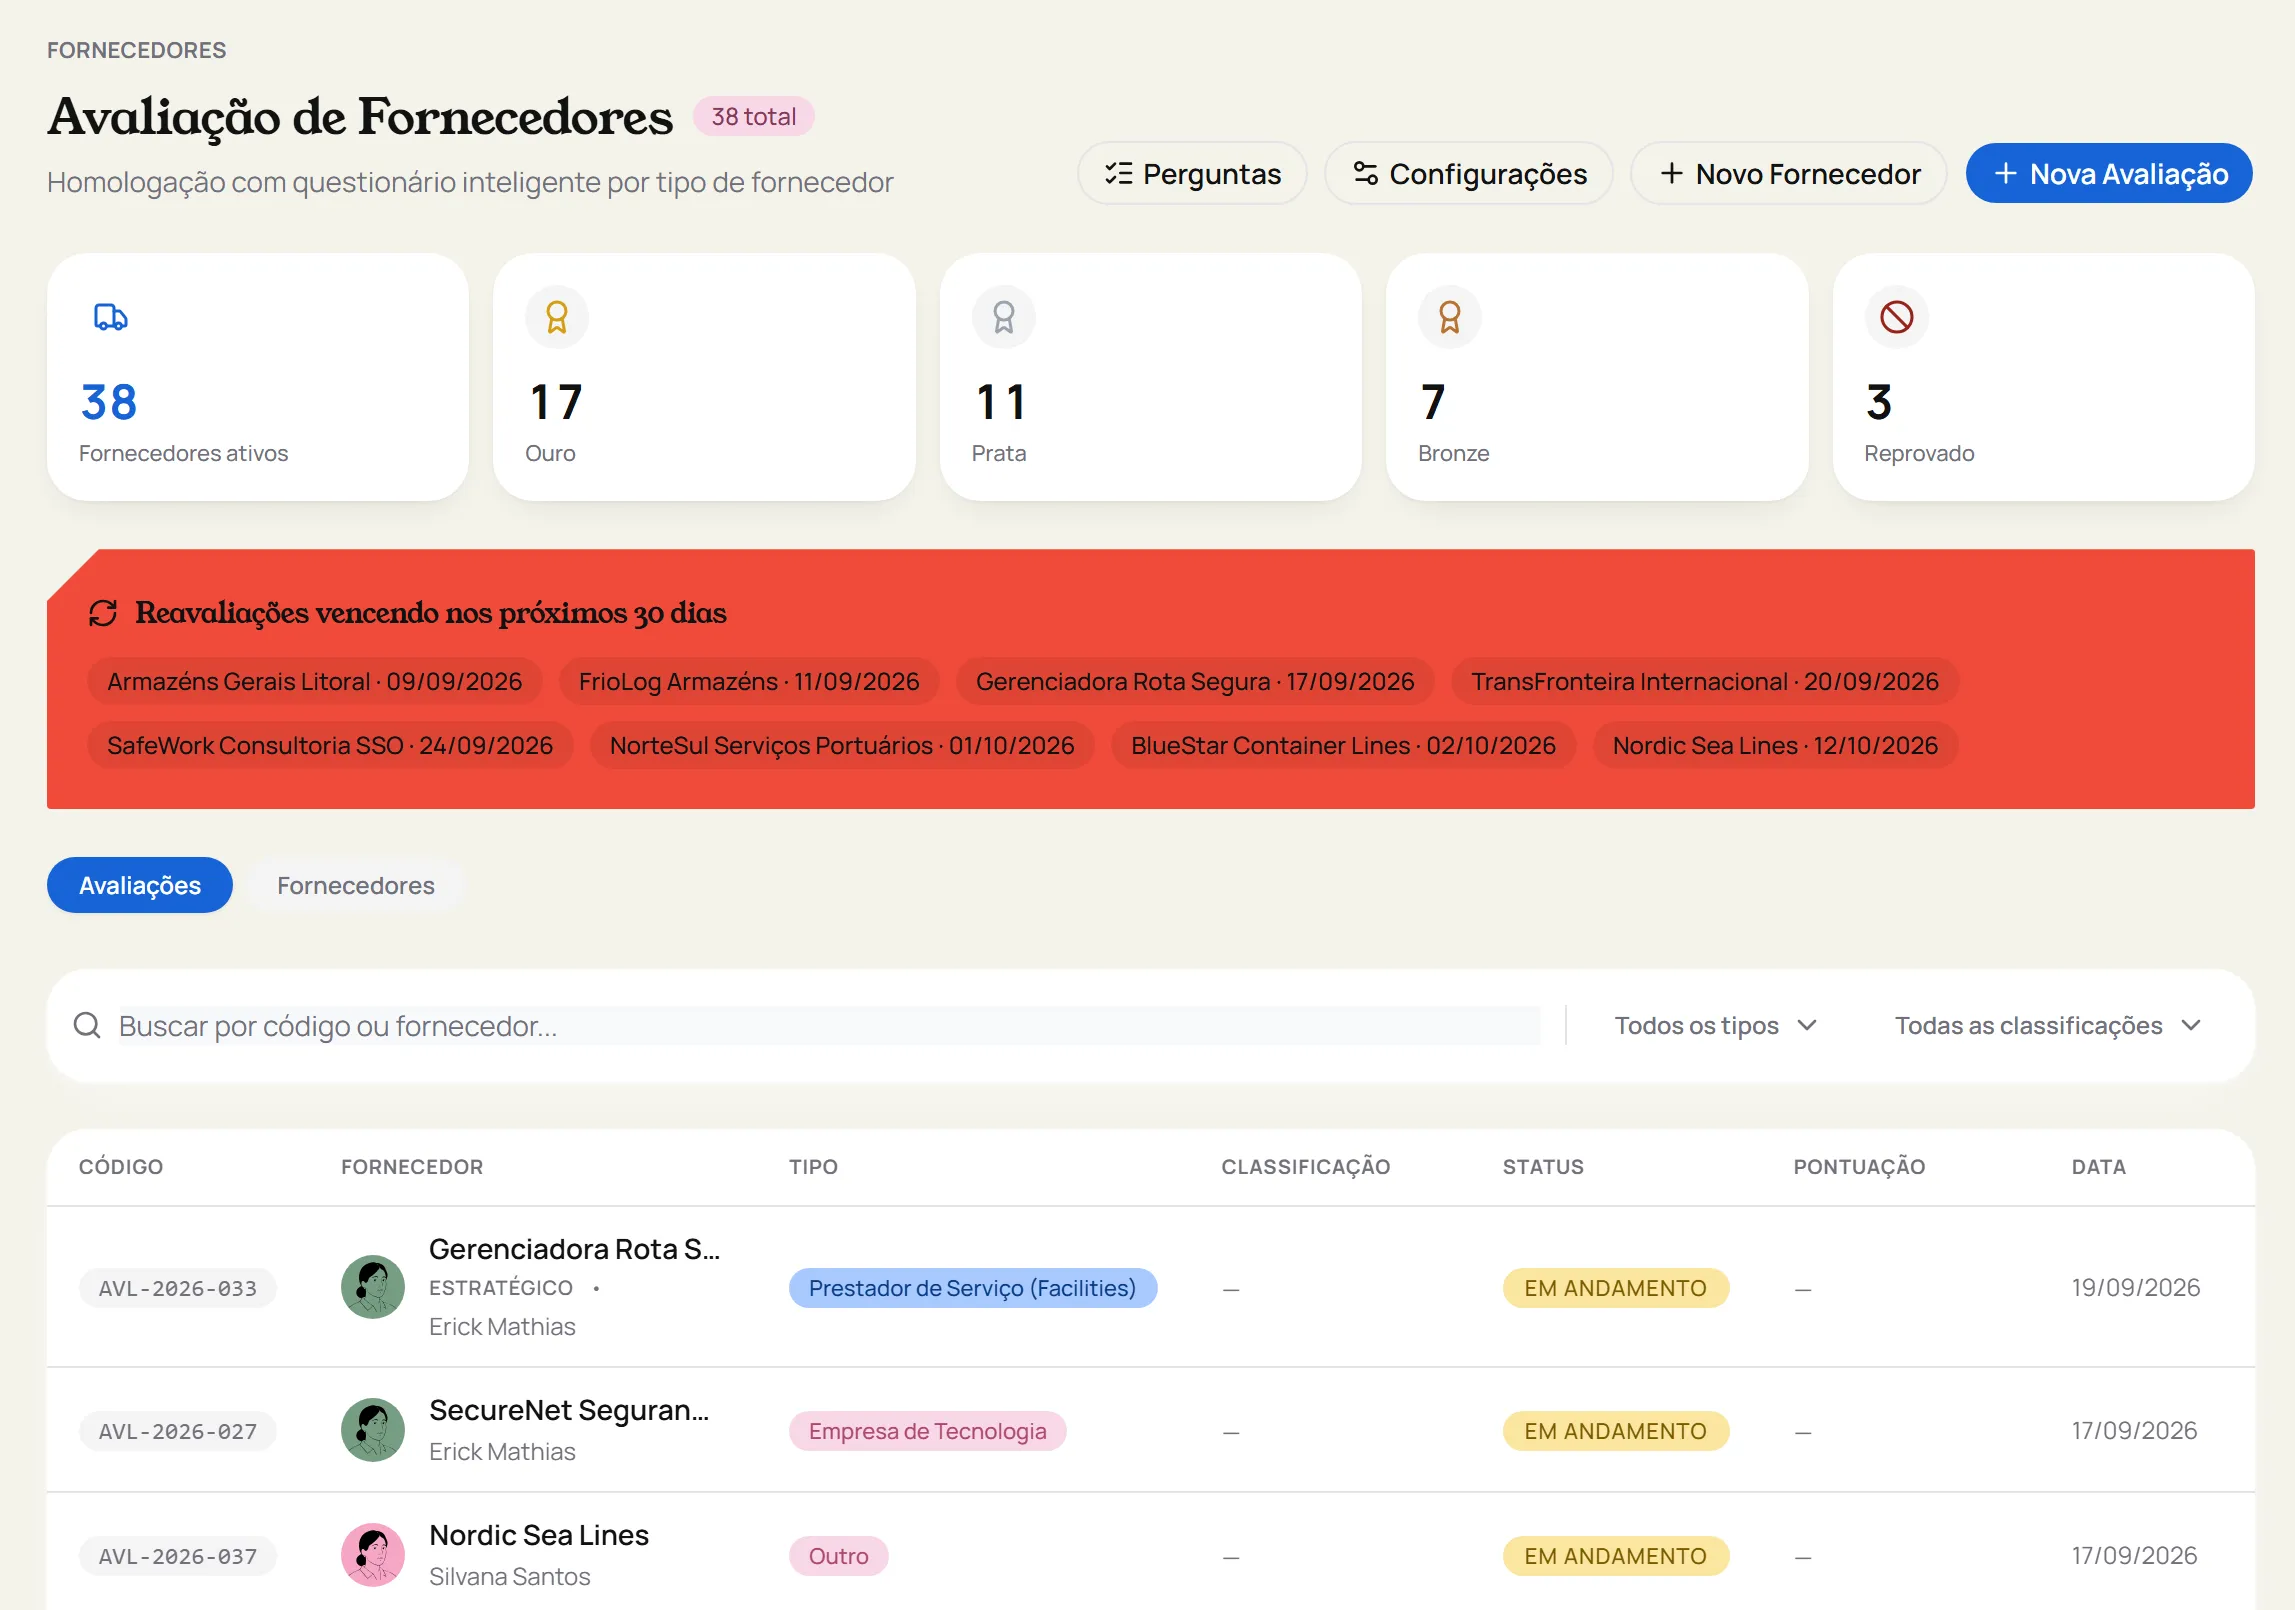Viewport: 2295px width, 1610px height.
Task: Add a Novo Fornecedor
Action: (x=1789, y=174)
